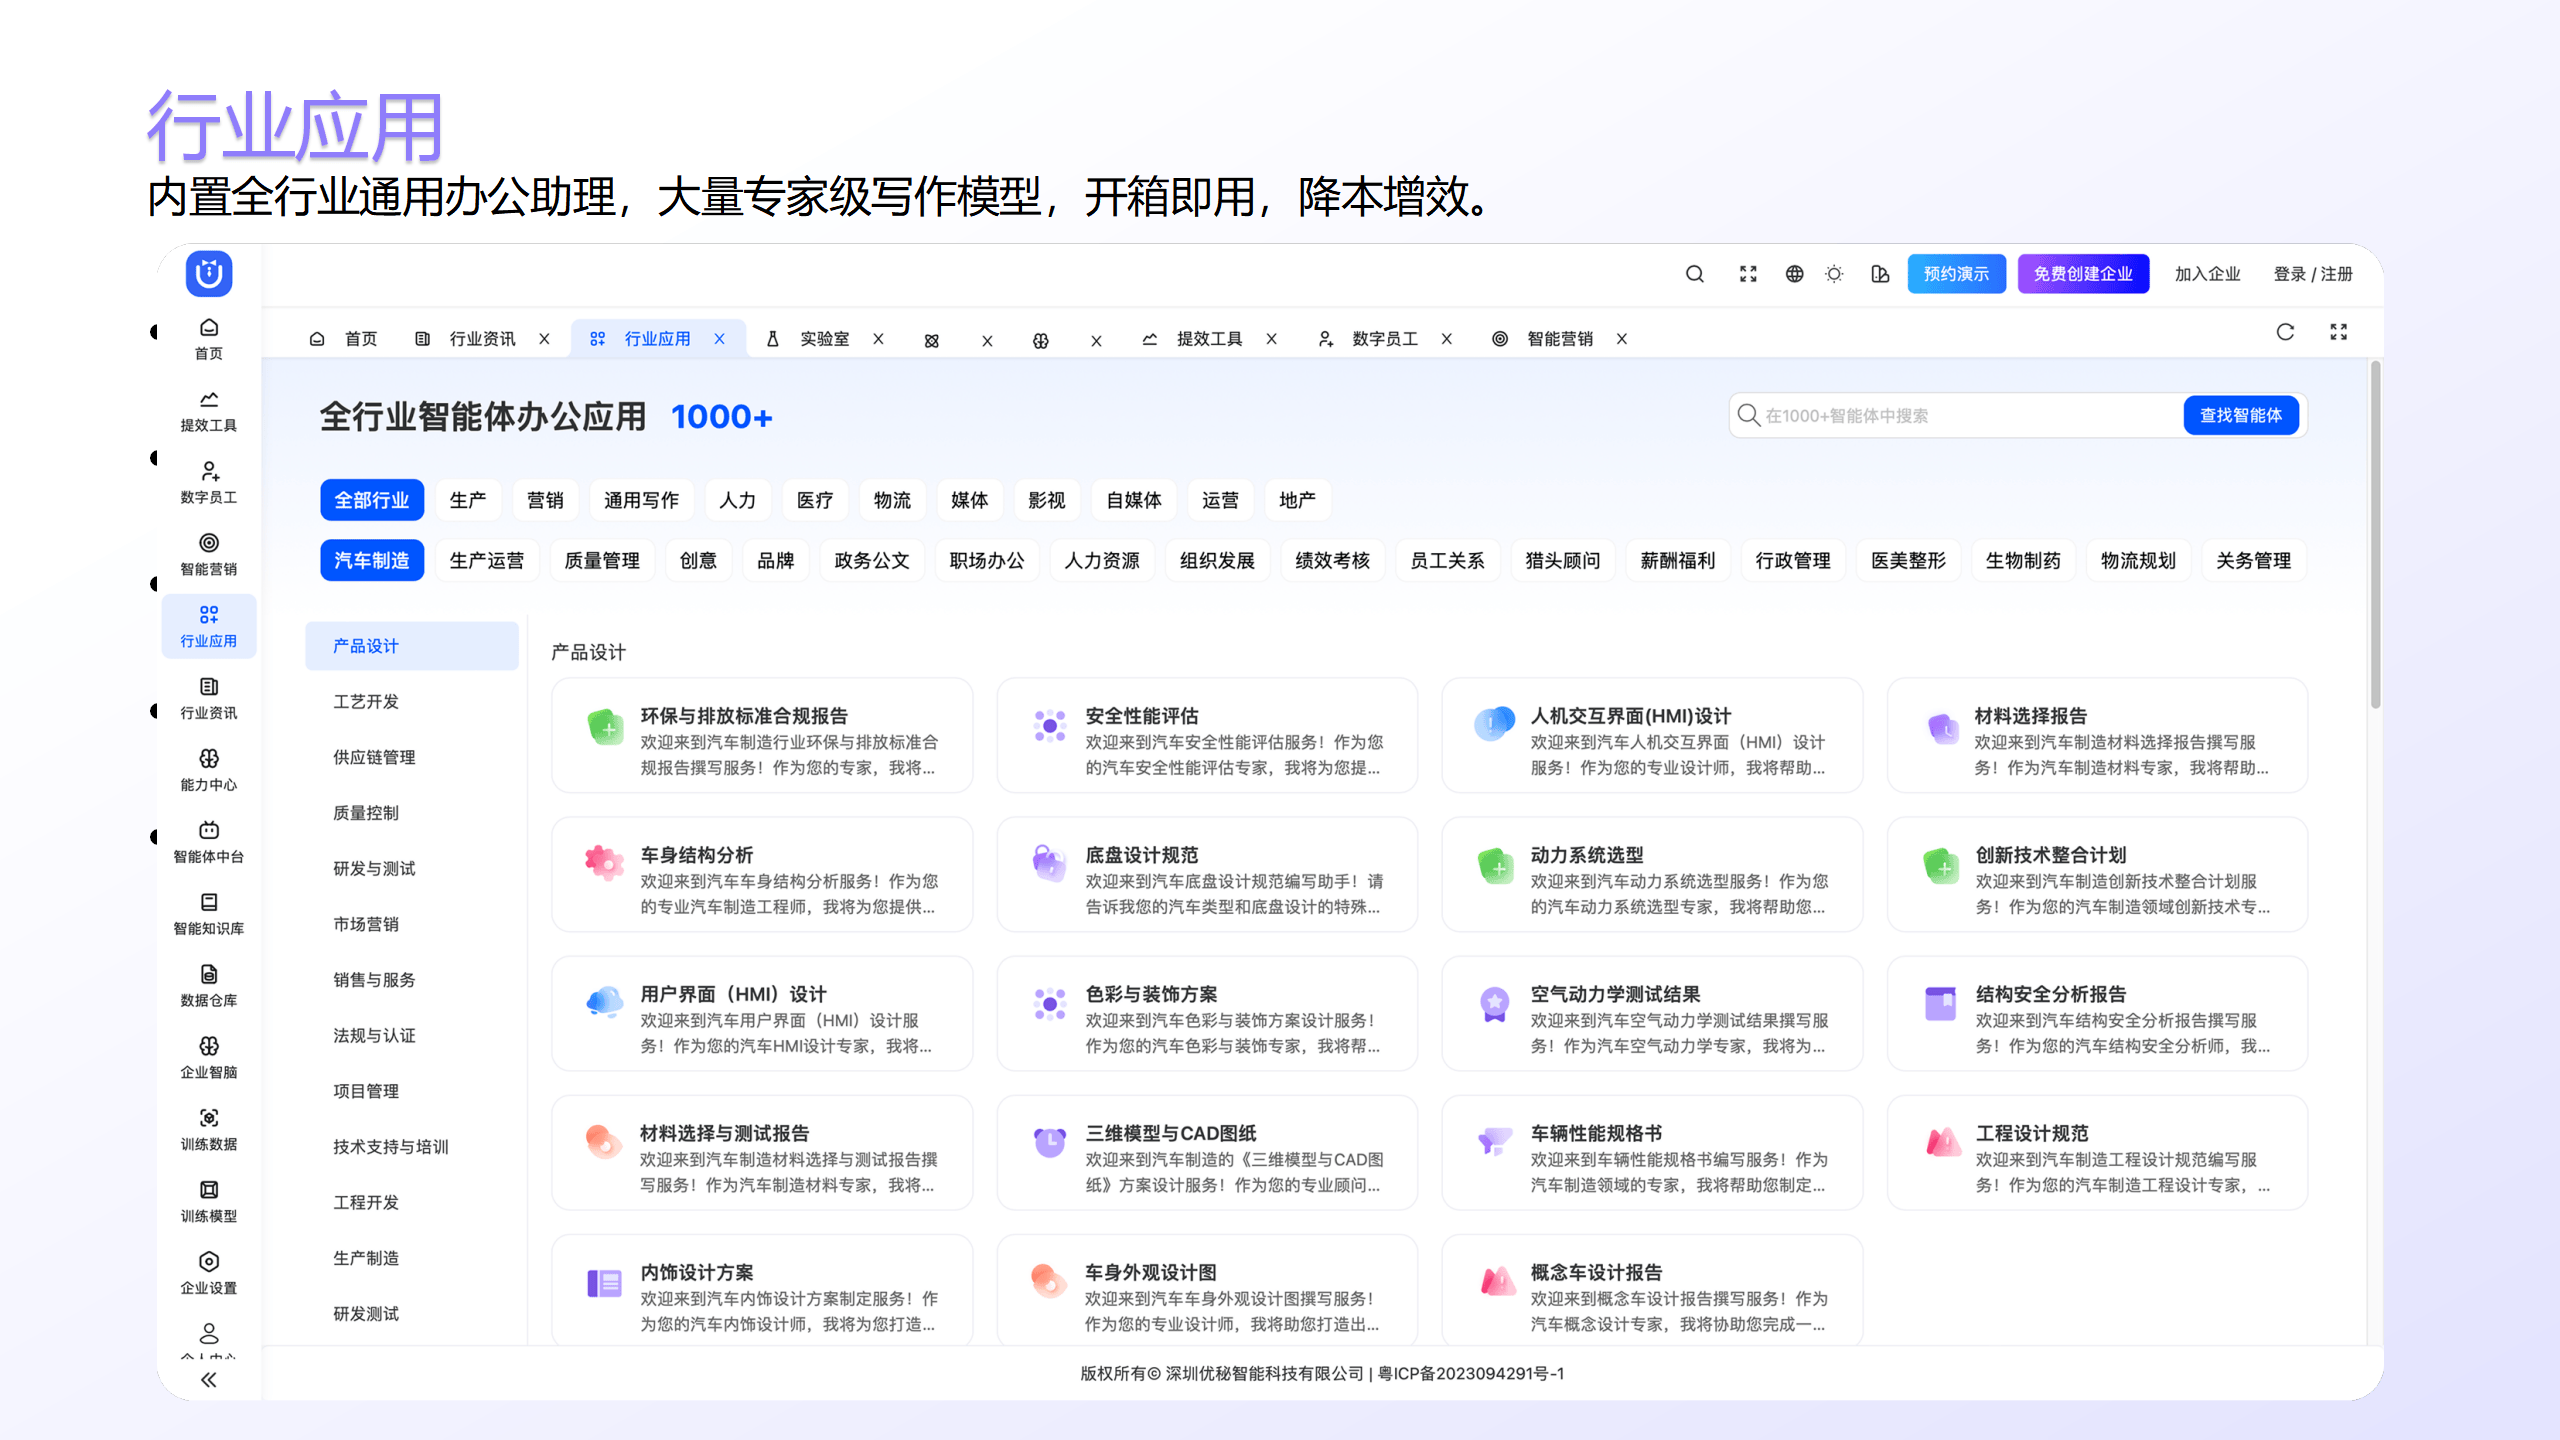Screen dimensions: 2560x1440
Task: Select 供应链管理 category item
Action: click(x=374, y=757)
